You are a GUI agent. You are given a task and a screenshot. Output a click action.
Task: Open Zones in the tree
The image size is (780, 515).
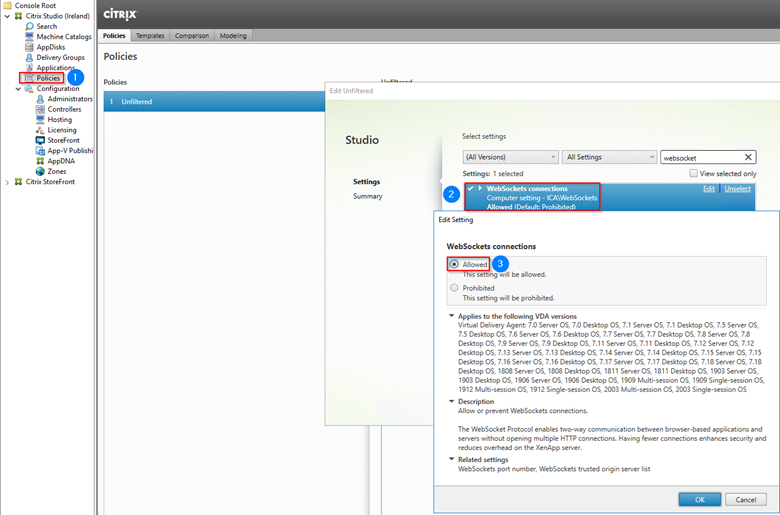pos(57,171)
